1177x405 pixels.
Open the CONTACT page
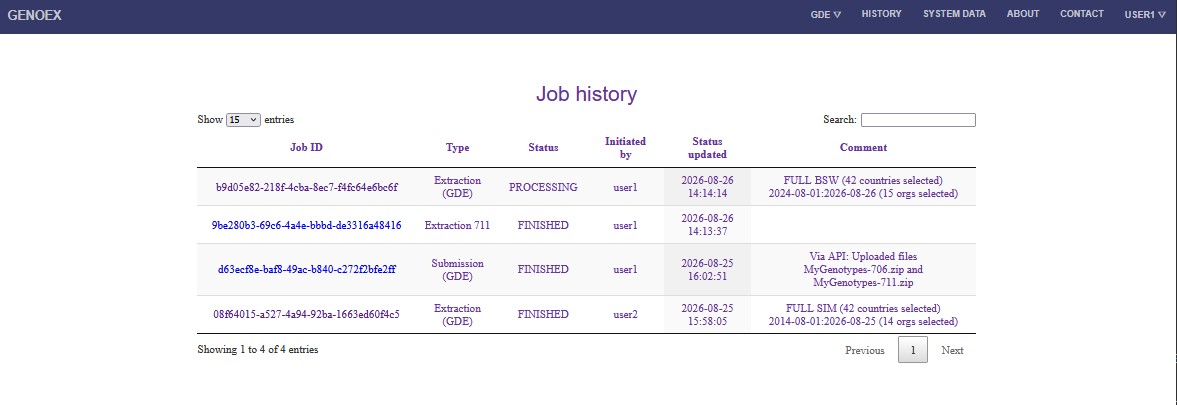(1082, 14)
